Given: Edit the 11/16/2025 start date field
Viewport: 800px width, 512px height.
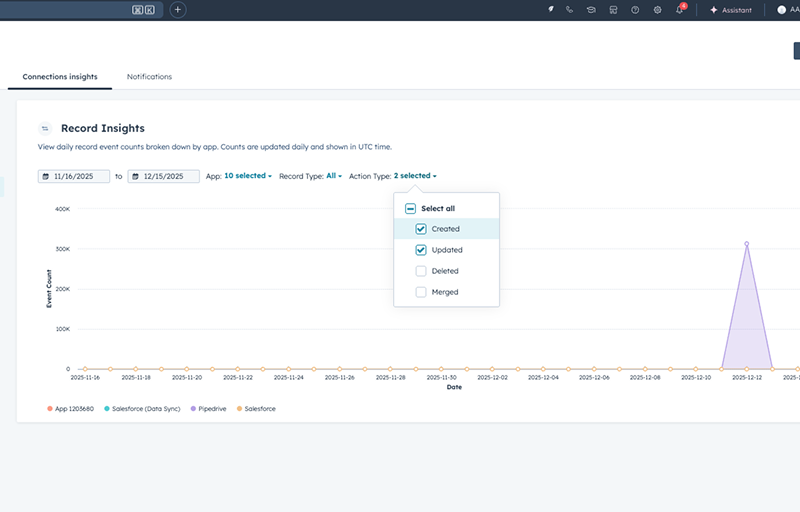Looking at the screenshot, I should pyautogui.click(x=74, y=176).
